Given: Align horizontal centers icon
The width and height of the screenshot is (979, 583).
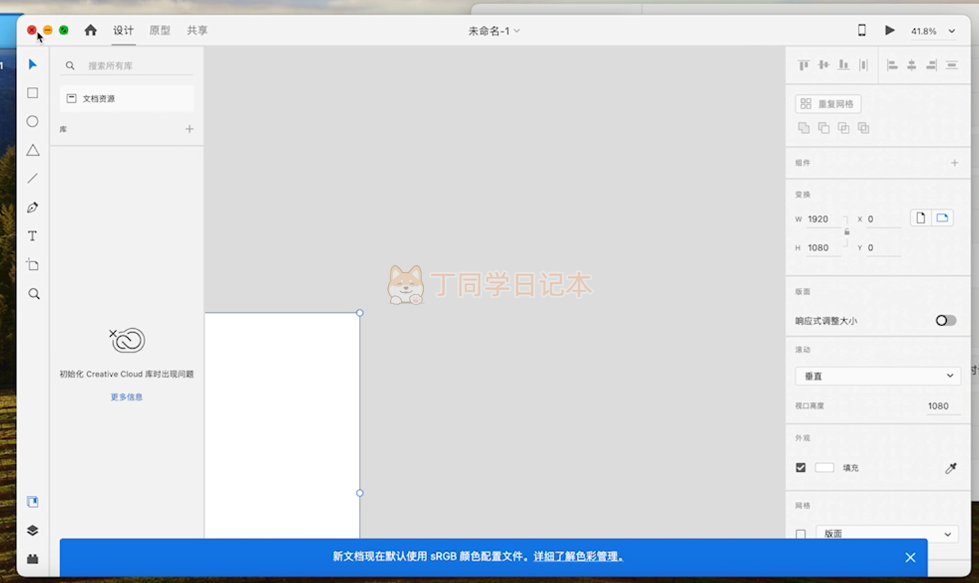Looking at the screenshot, I should click(x=912, y=65).
